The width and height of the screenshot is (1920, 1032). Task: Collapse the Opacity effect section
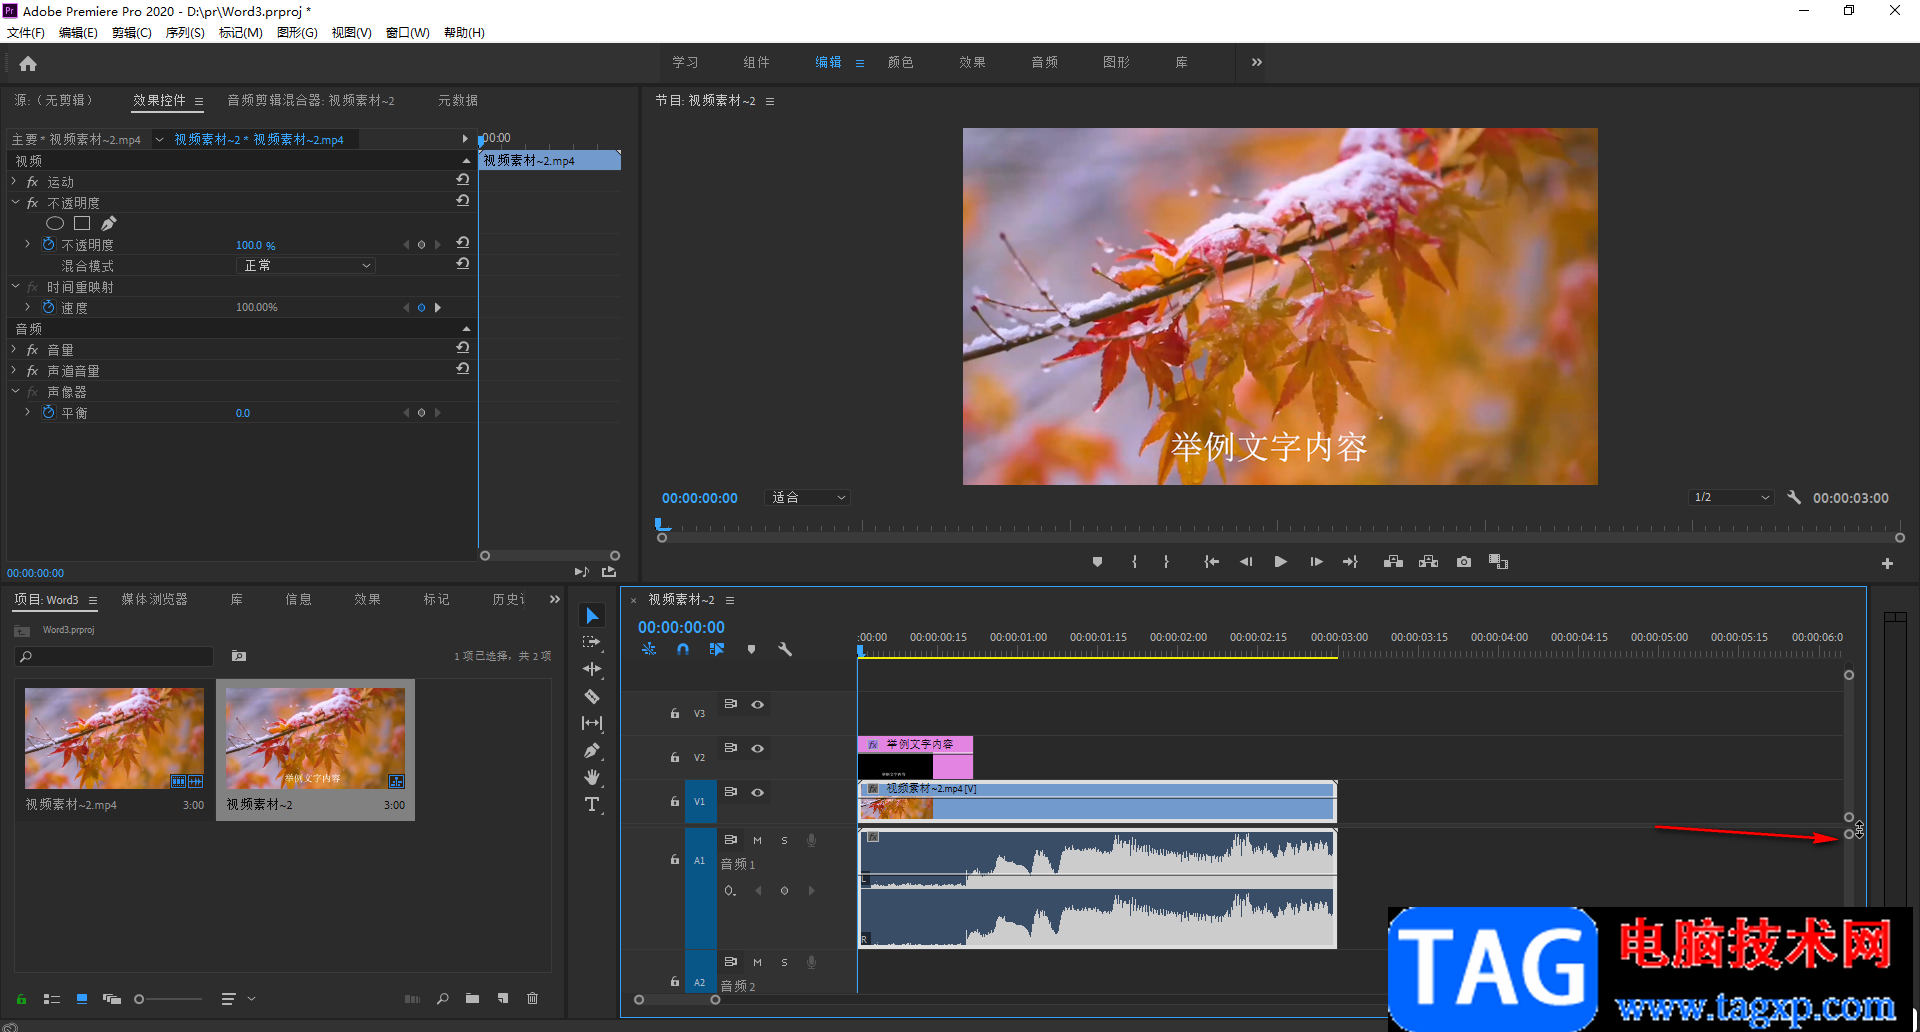click(x=14, y=203)
